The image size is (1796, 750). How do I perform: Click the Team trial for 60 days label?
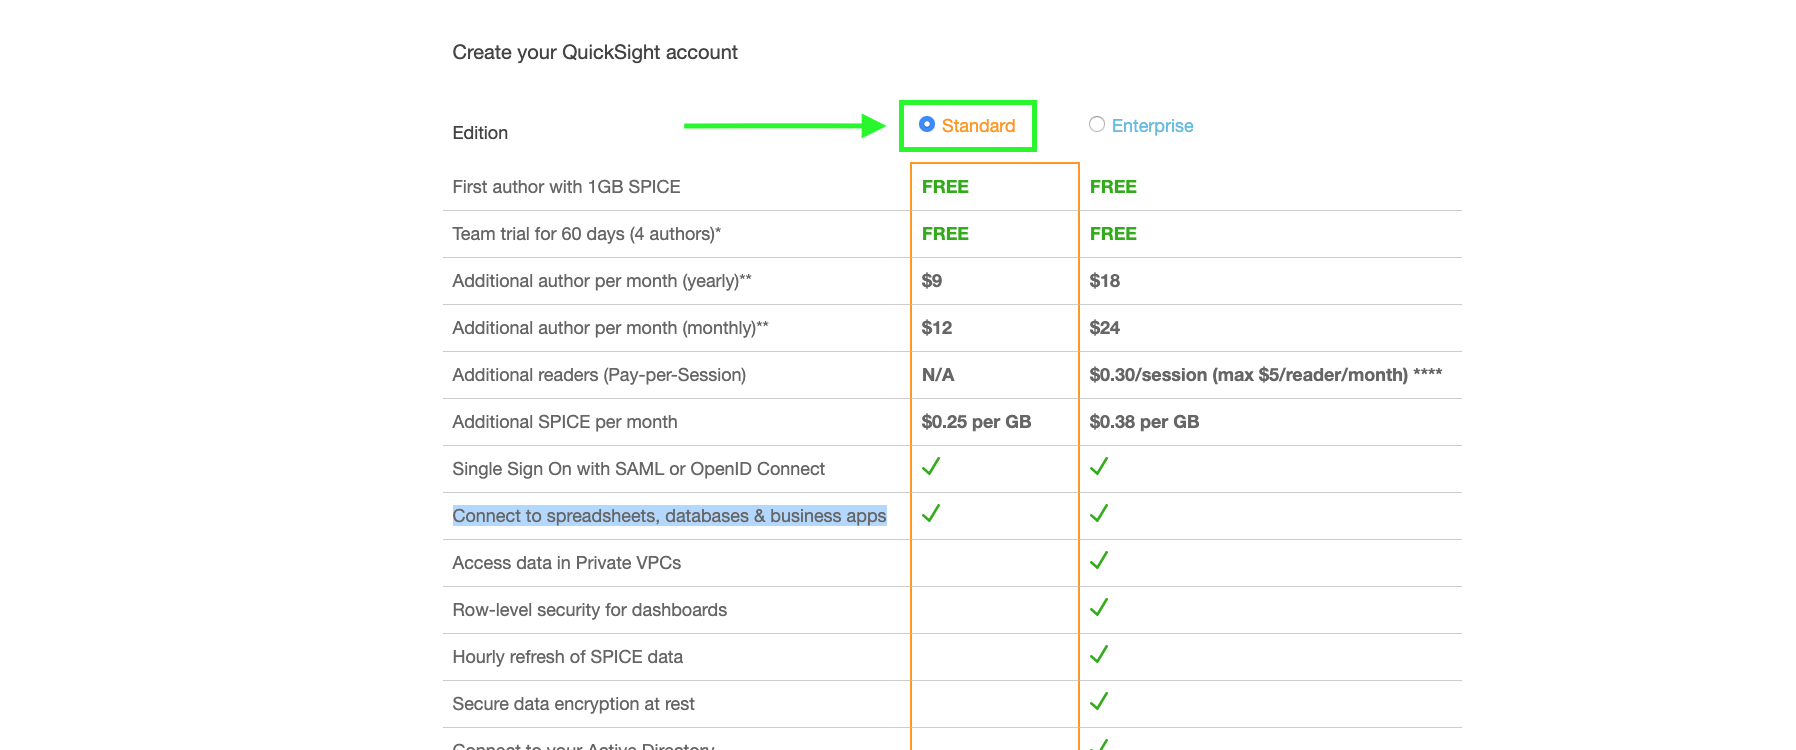click(x=586, y=234)
